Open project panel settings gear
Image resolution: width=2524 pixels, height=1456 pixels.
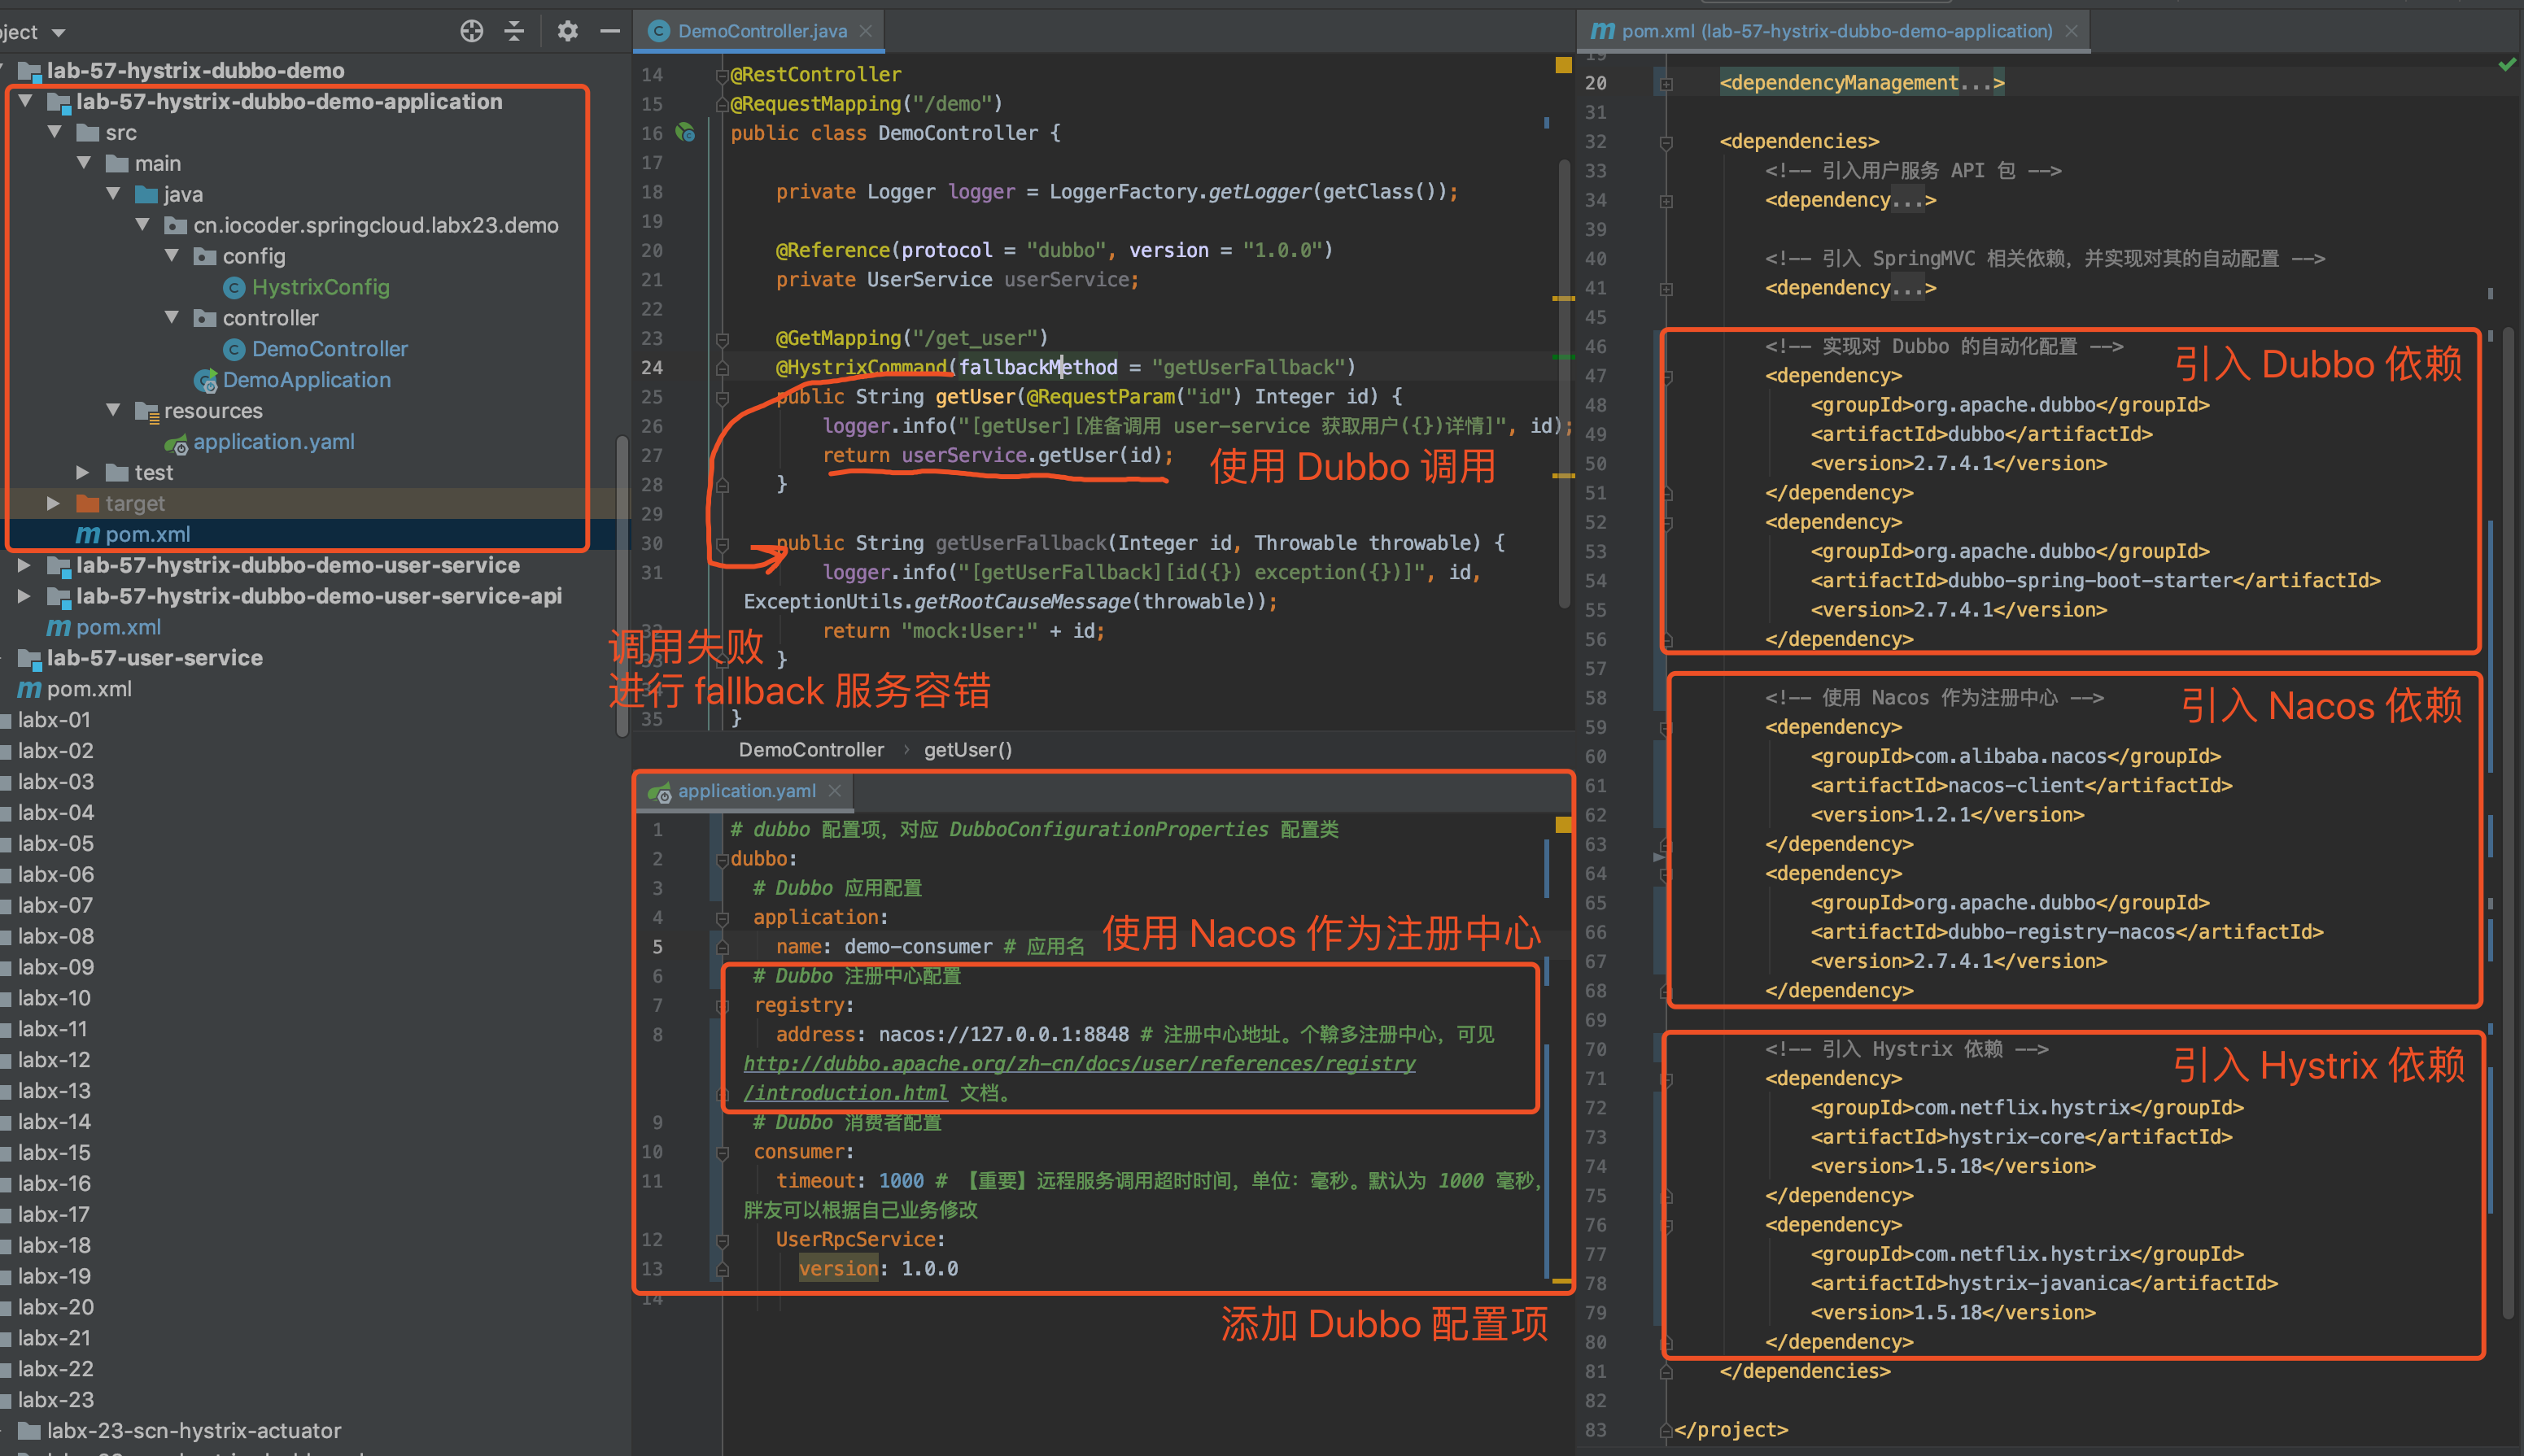567,31
